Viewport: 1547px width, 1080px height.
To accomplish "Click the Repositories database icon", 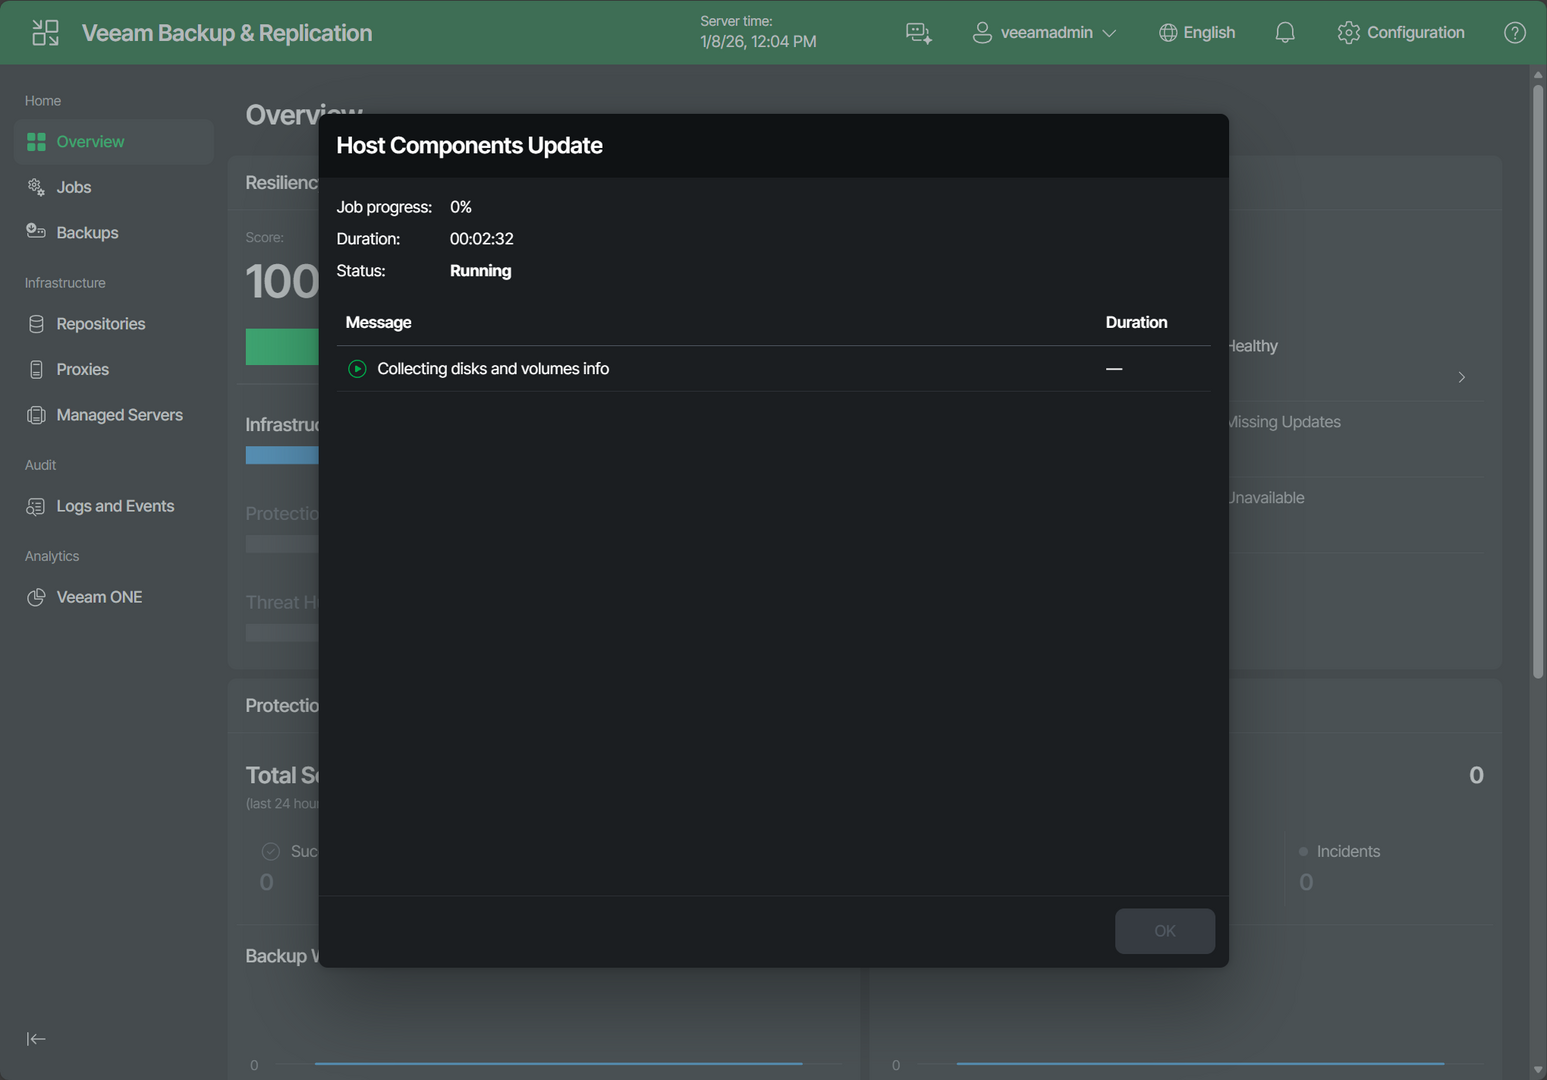I will coord(36,324).
